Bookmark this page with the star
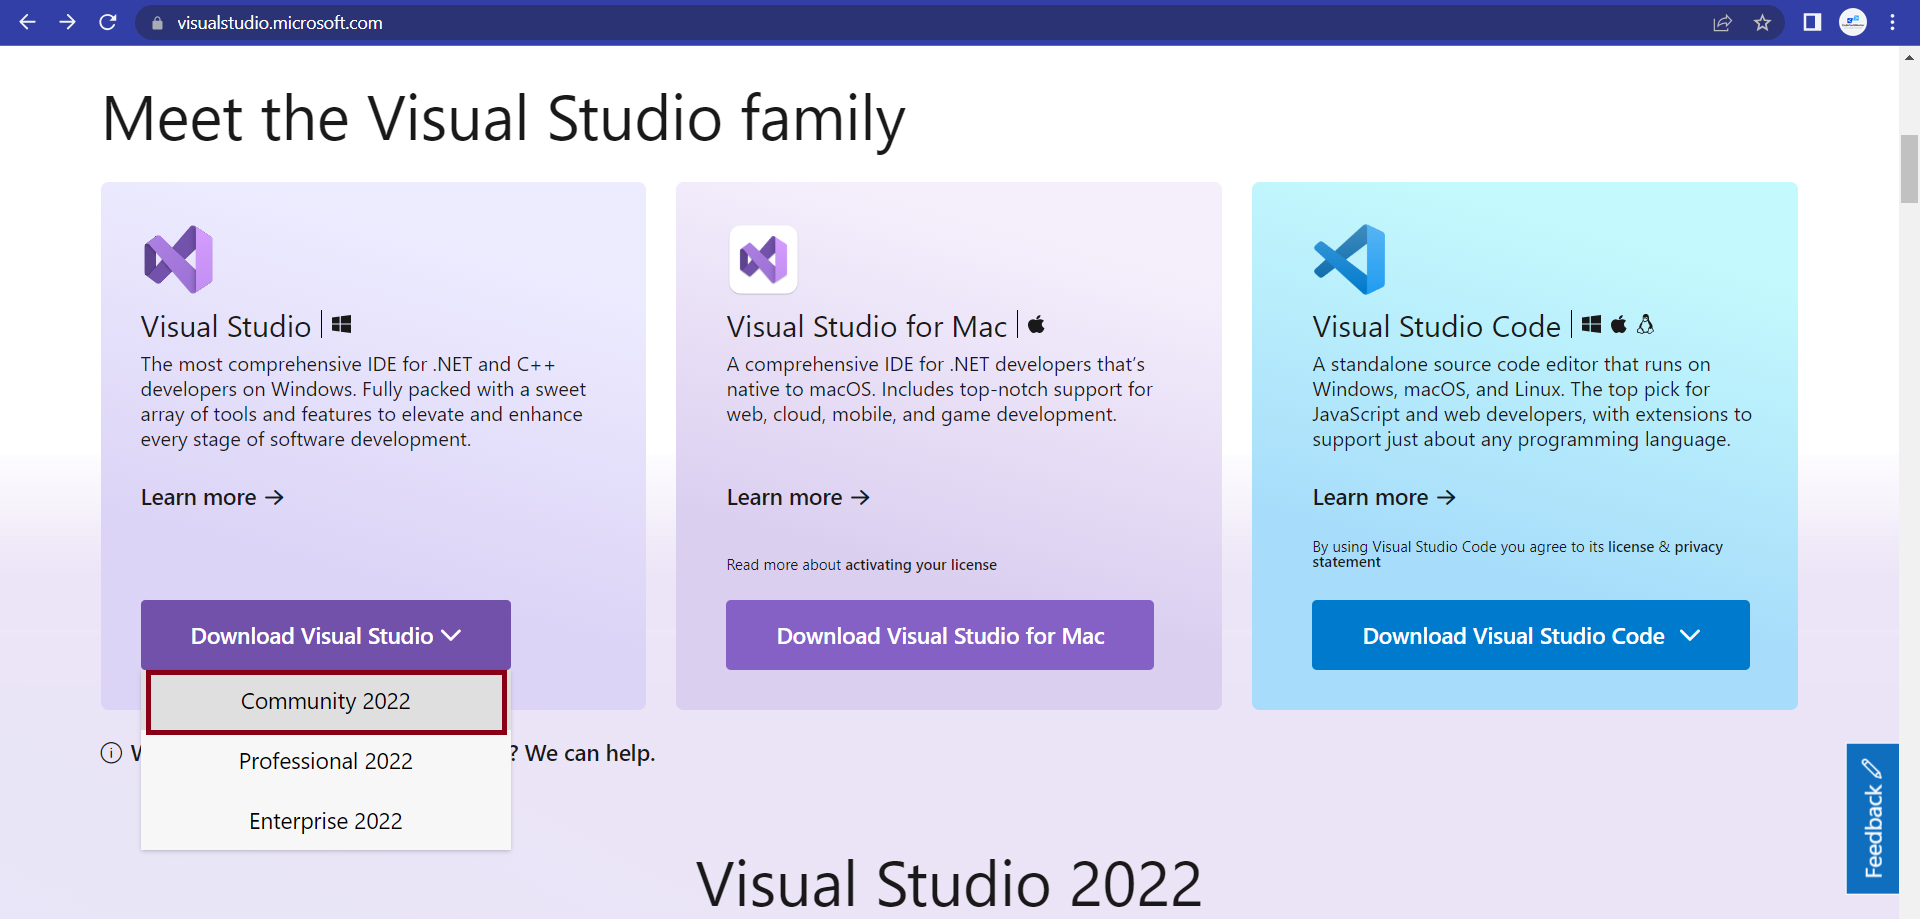 point(1762,23)
